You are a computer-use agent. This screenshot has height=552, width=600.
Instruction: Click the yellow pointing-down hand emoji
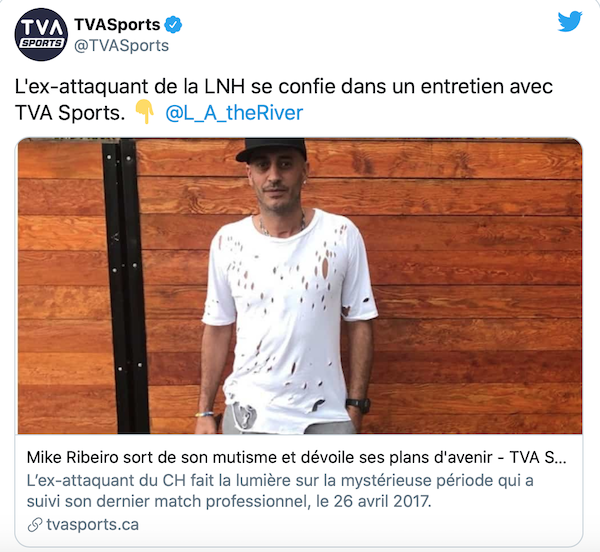pyautogui.click(x=145, y=111)
